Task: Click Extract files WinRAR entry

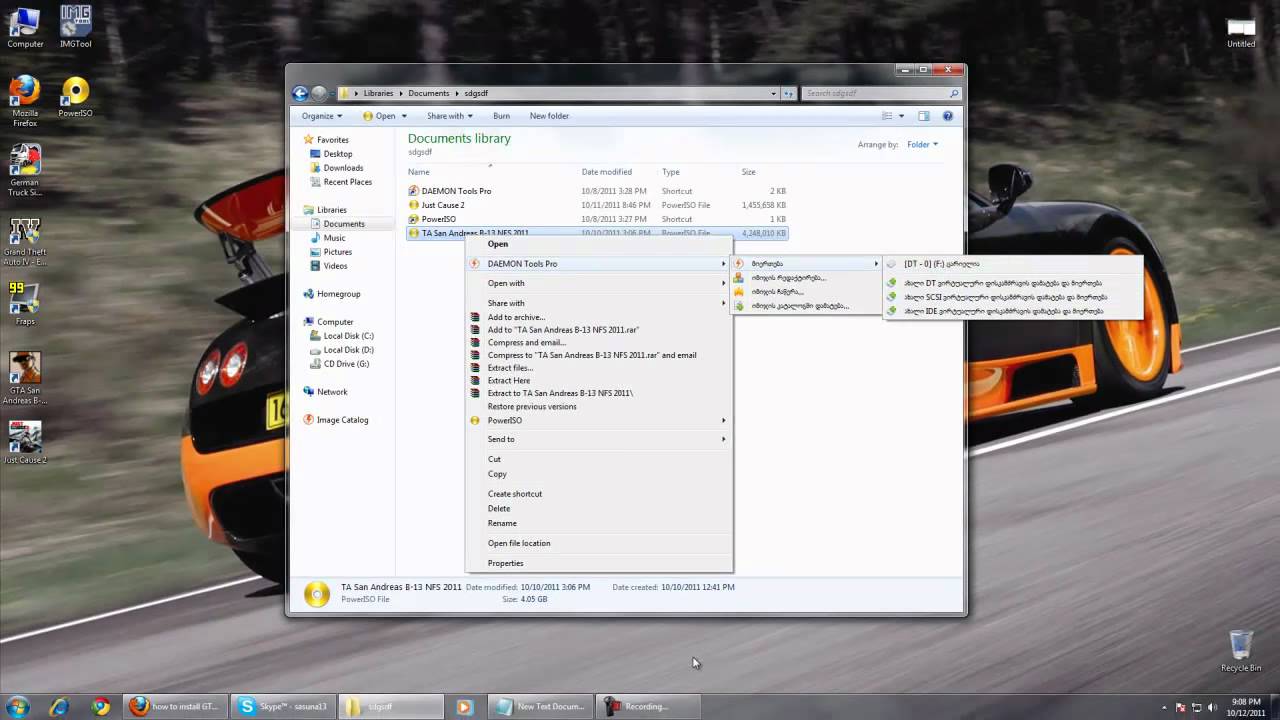Action: coord(598,368)
